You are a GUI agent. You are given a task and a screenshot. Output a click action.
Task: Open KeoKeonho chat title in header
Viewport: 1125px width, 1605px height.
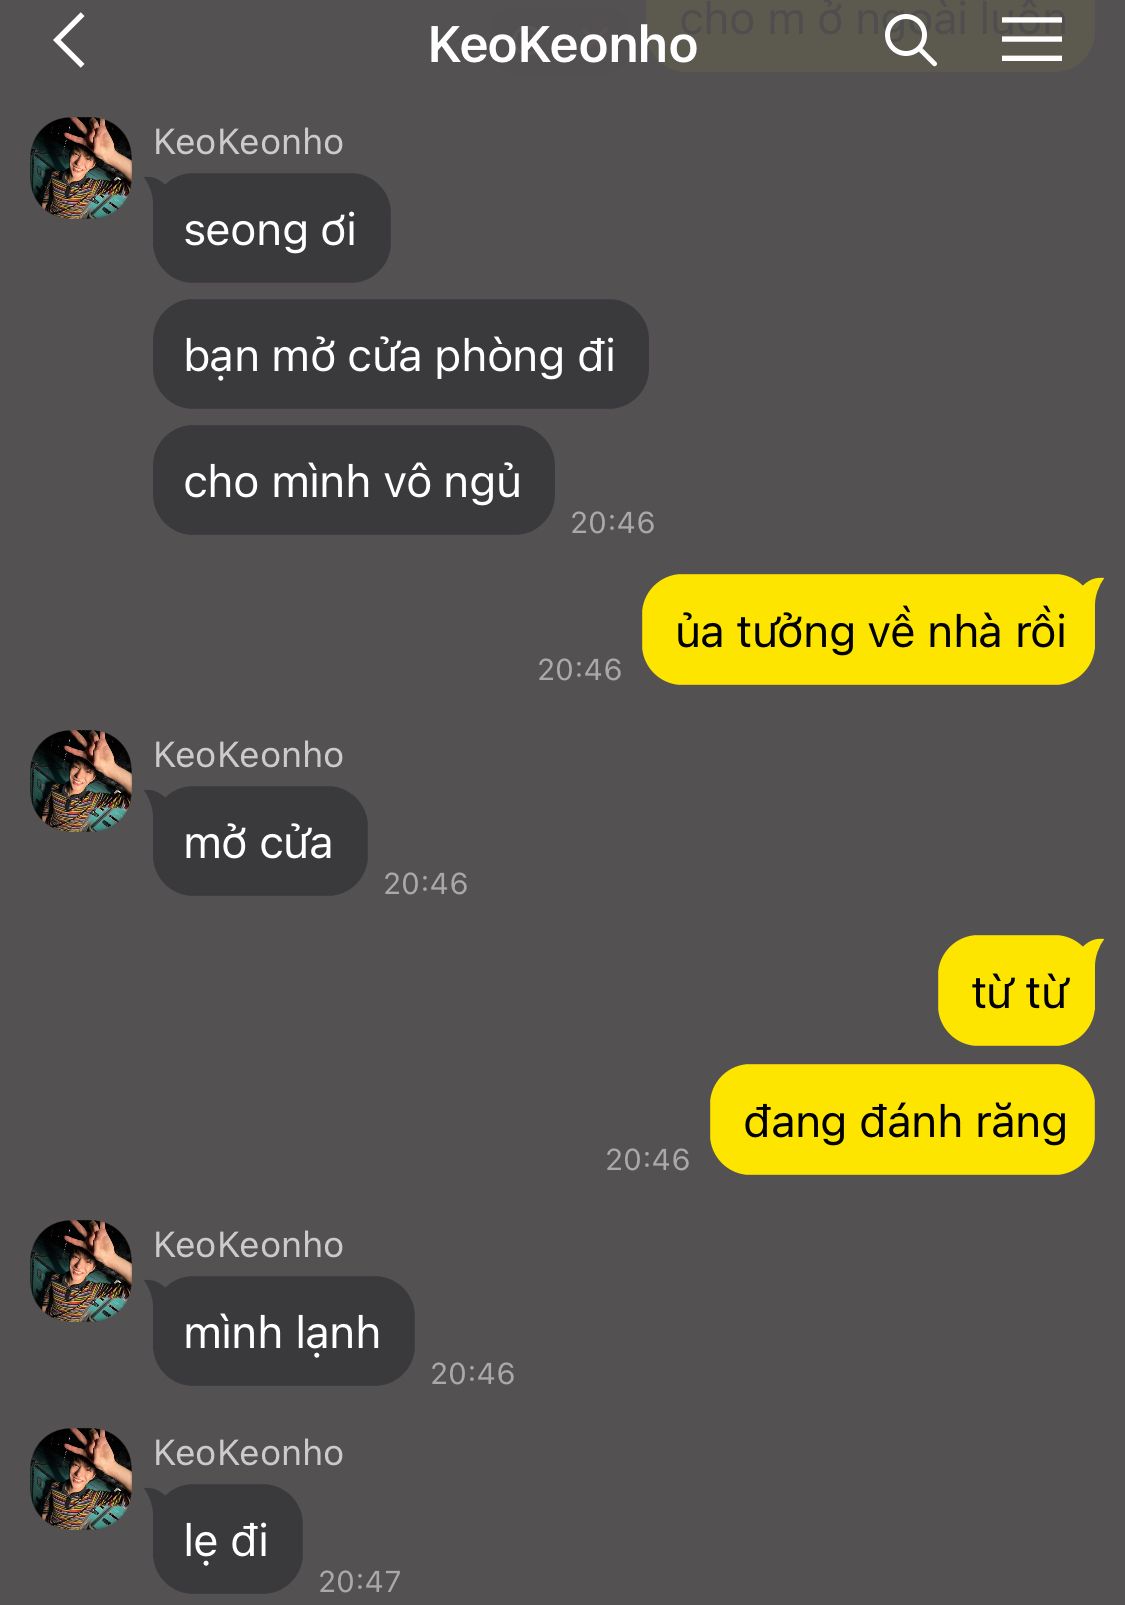(x=563, y=44)
